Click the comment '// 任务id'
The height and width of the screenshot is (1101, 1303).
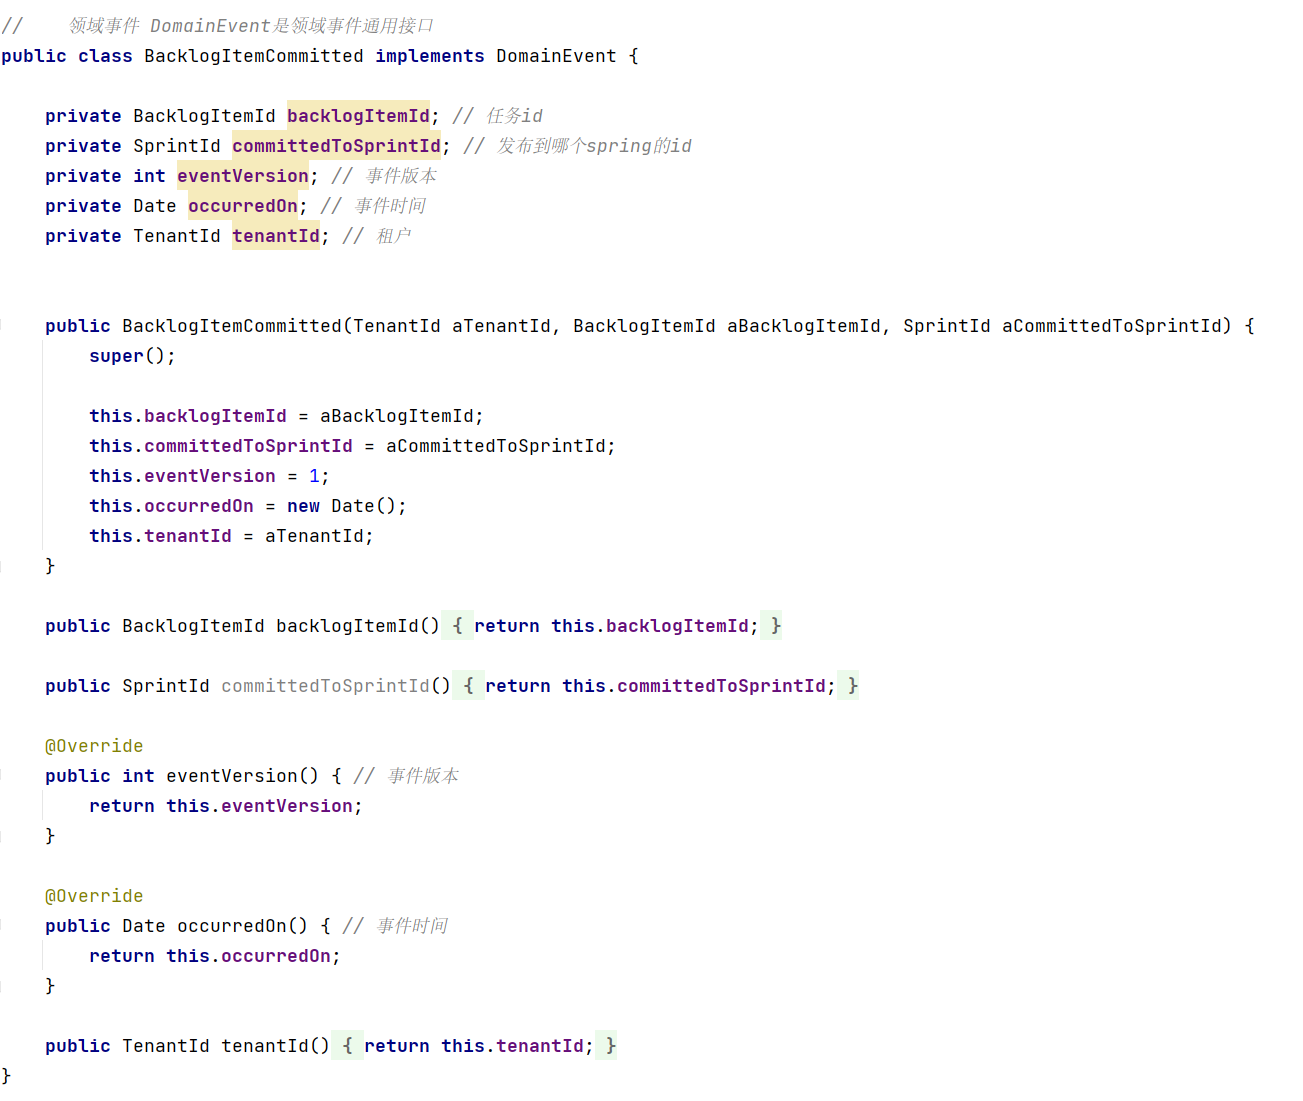pos(498,116)
